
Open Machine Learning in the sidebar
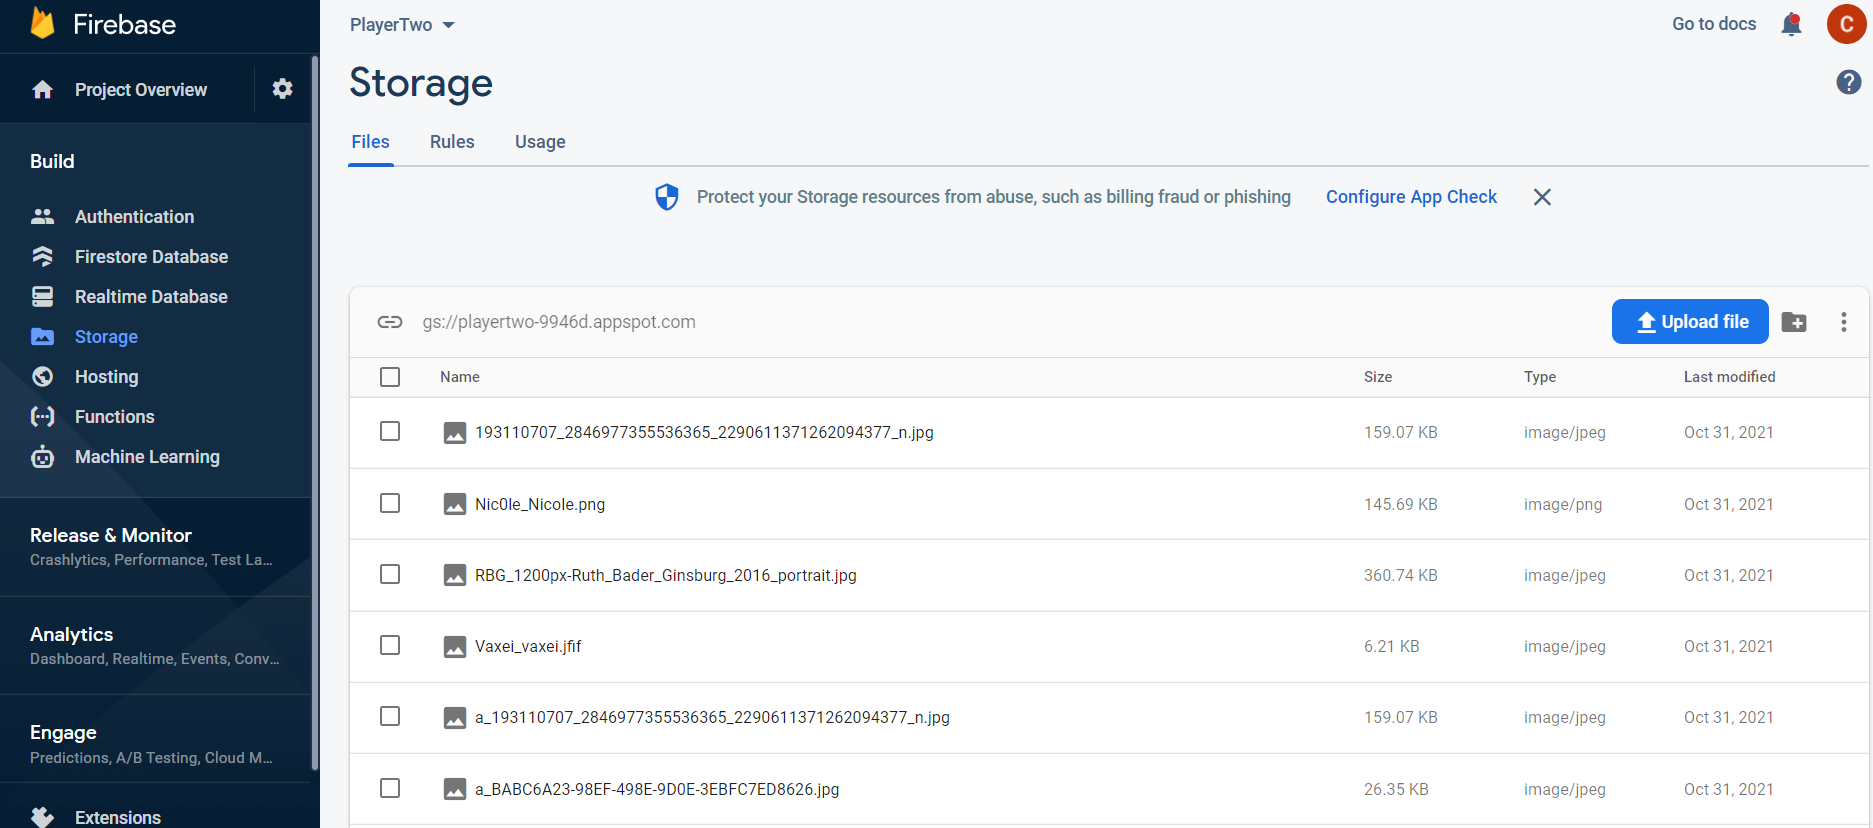coord(147,457)
